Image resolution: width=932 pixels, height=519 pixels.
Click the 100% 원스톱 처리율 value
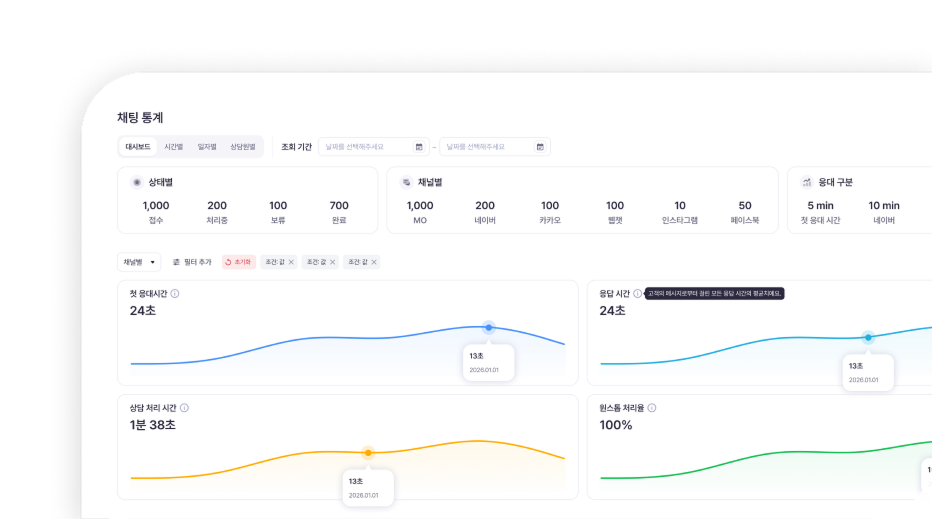616,425
